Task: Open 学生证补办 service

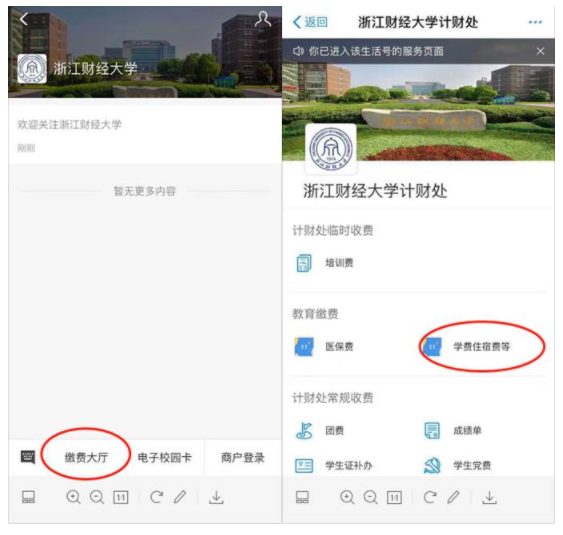Action: [334, 466]
